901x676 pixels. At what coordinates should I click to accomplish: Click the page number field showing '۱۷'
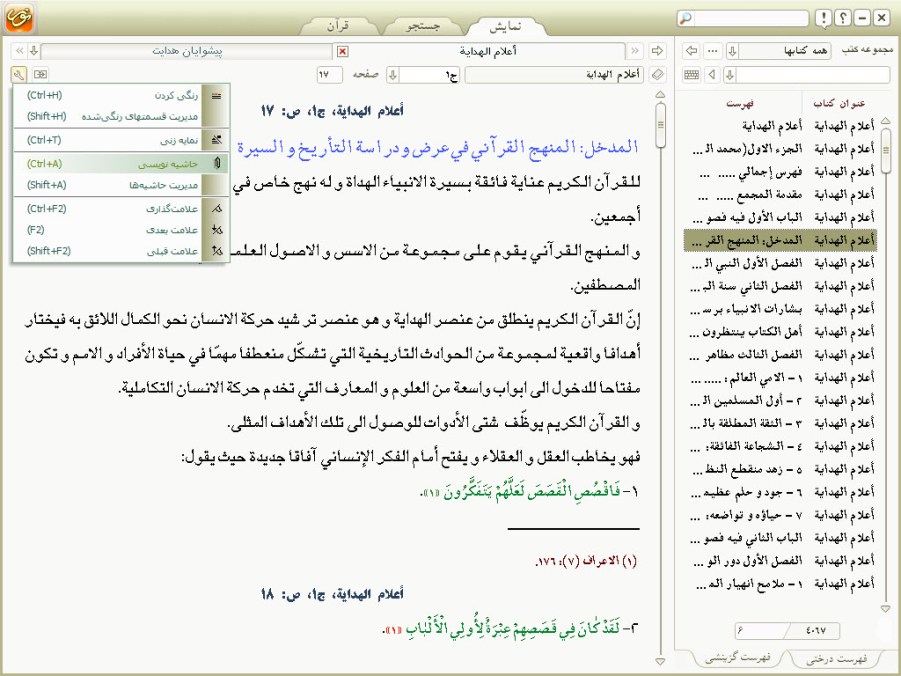pyautogui.click(x=329, y=75)
